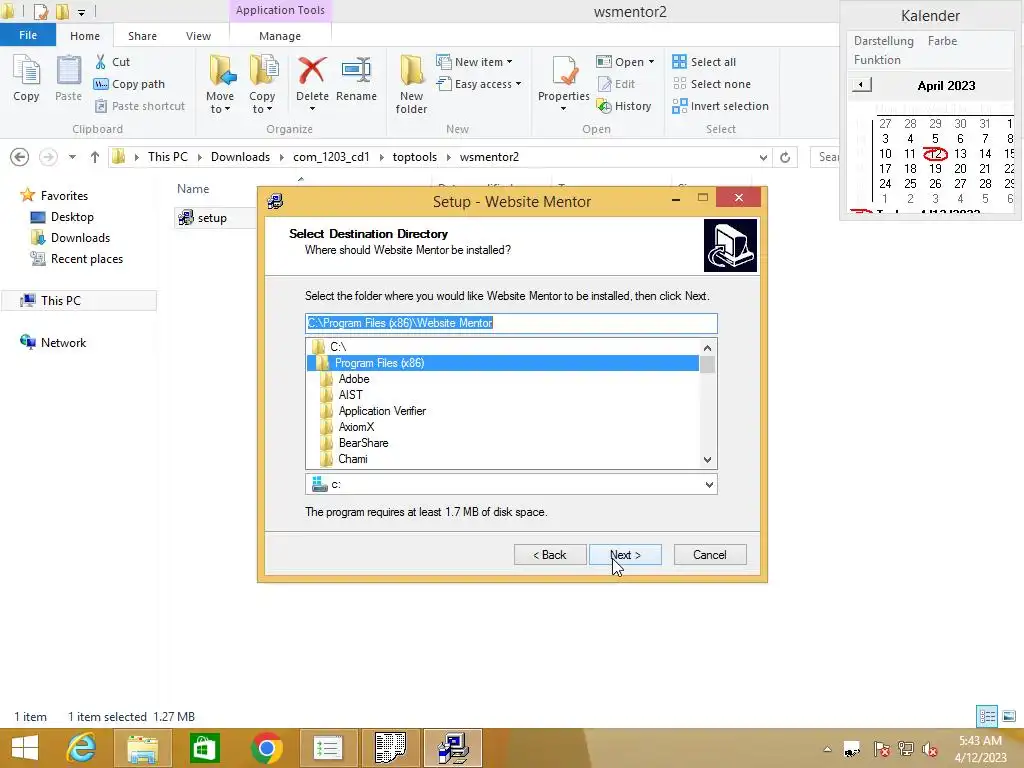
Task: Select the Chami folder in the list
Action: (345, 458)
